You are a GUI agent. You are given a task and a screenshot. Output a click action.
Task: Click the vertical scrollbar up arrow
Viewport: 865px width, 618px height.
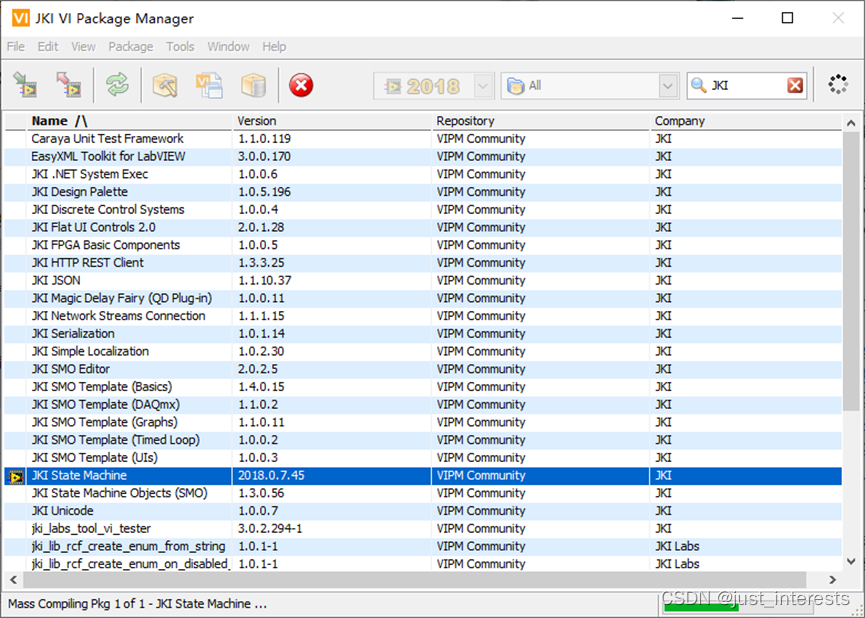tap(851, 122)
